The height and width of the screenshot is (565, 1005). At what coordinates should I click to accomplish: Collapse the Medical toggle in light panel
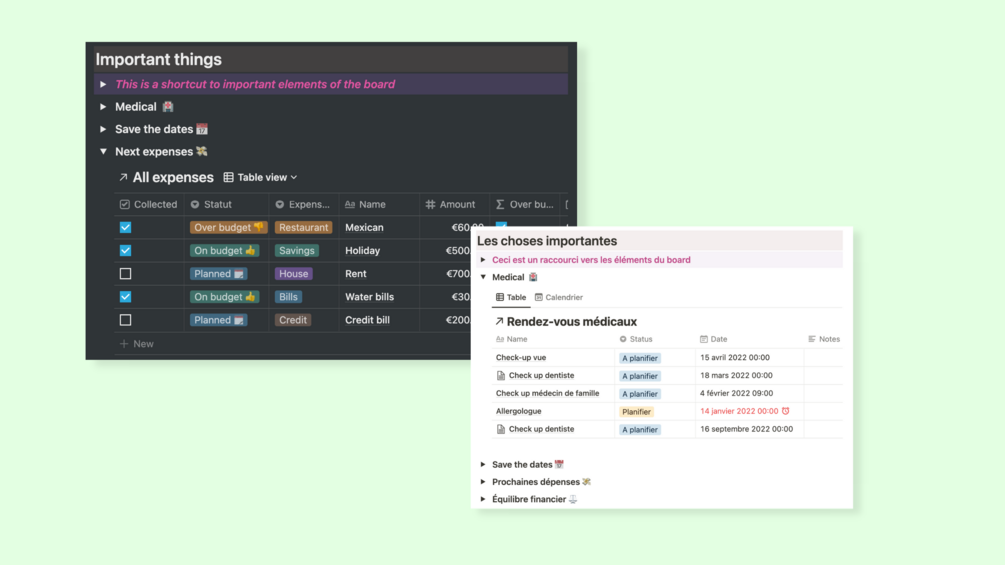click(483, 277)
